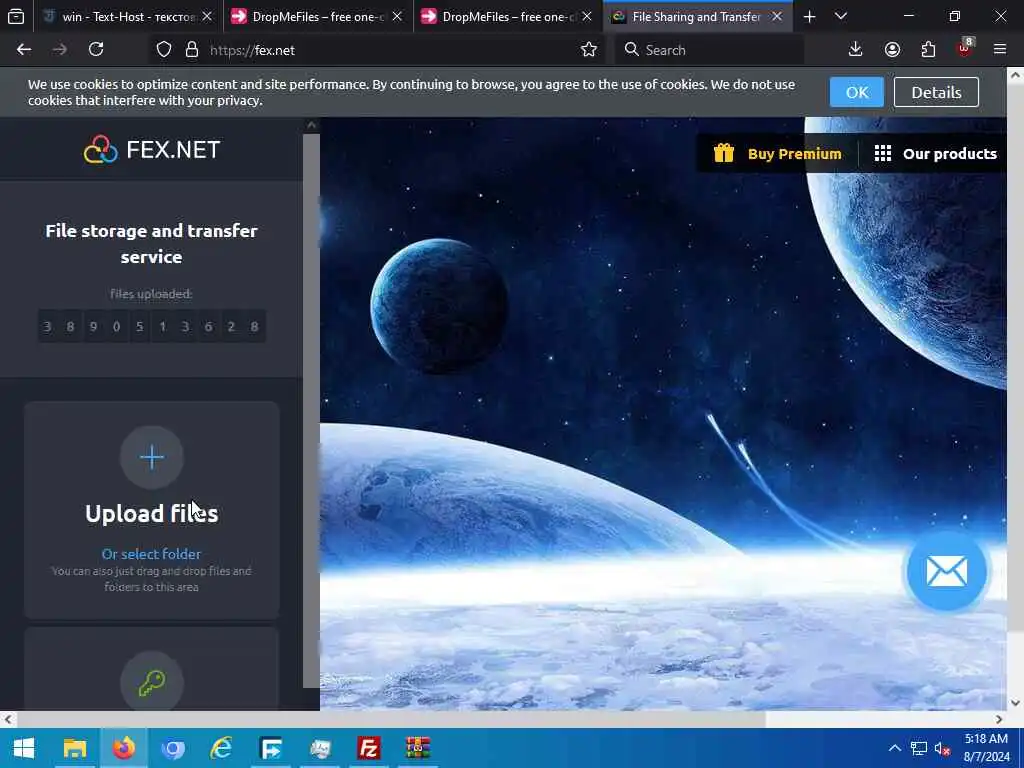Click the sidebar scroll up arrow
Screen dimensions: 1024x768
tap(312, 125)
